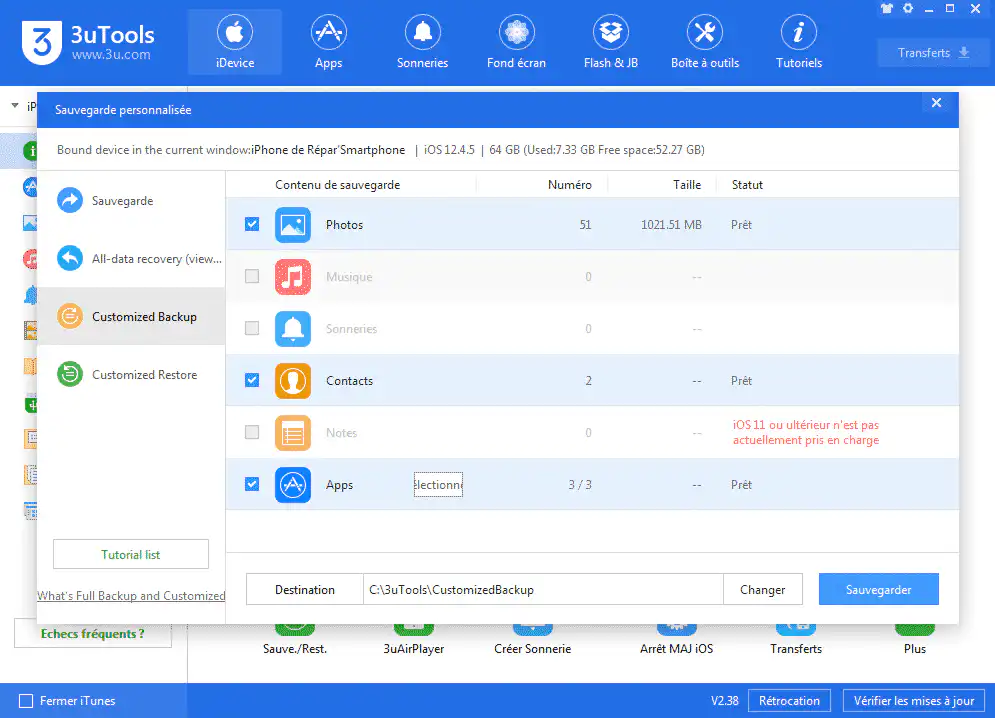Click the Contacts icon in backup list
995x718 pixels.
[x=293, y=381]
